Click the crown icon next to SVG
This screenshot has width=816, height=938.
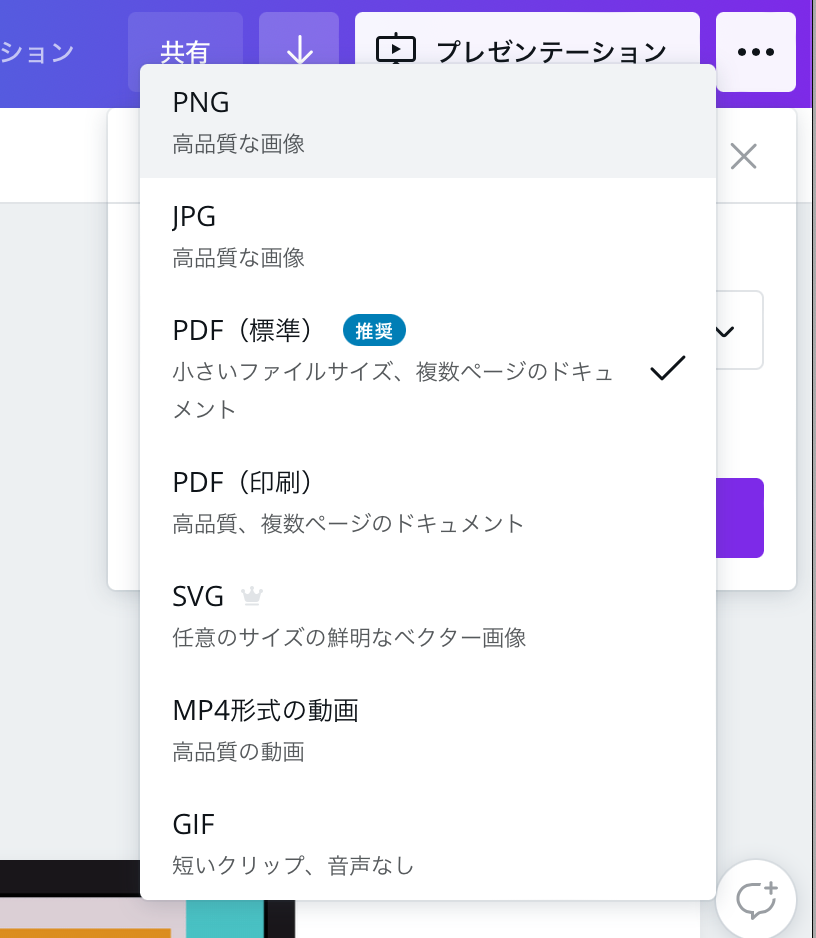(252, 596)
